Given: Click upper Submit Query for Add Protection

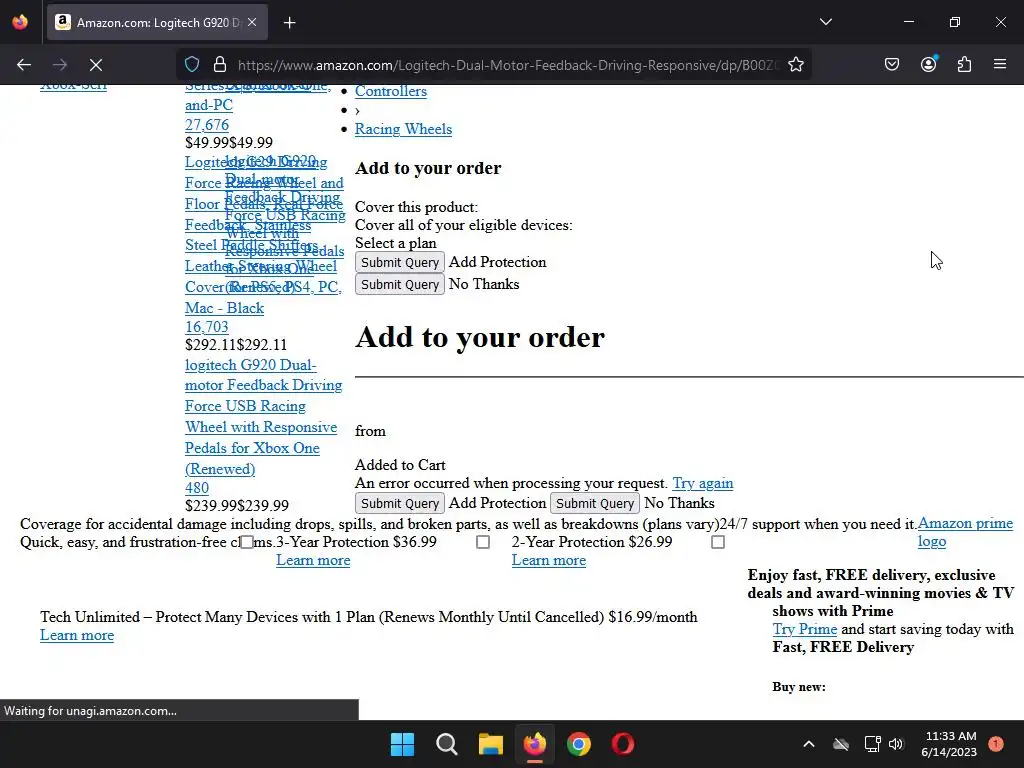Looking at the screenshot, I should click(x=400, y=262).
